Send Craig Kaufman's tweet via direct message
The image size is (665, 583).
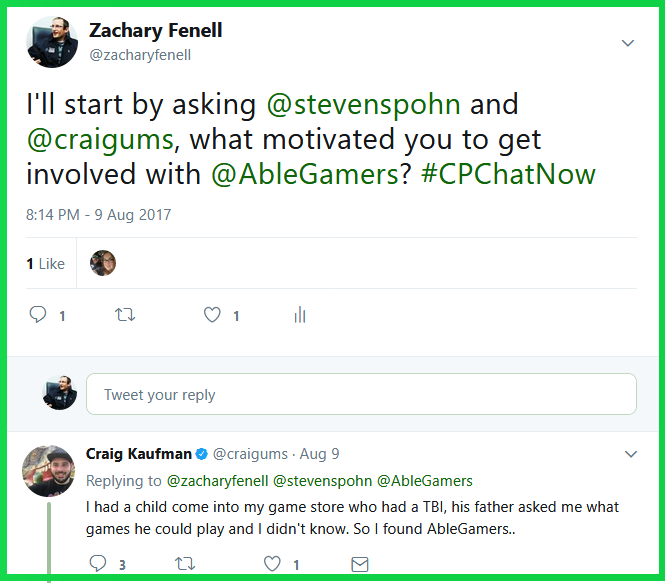point(360,564)
